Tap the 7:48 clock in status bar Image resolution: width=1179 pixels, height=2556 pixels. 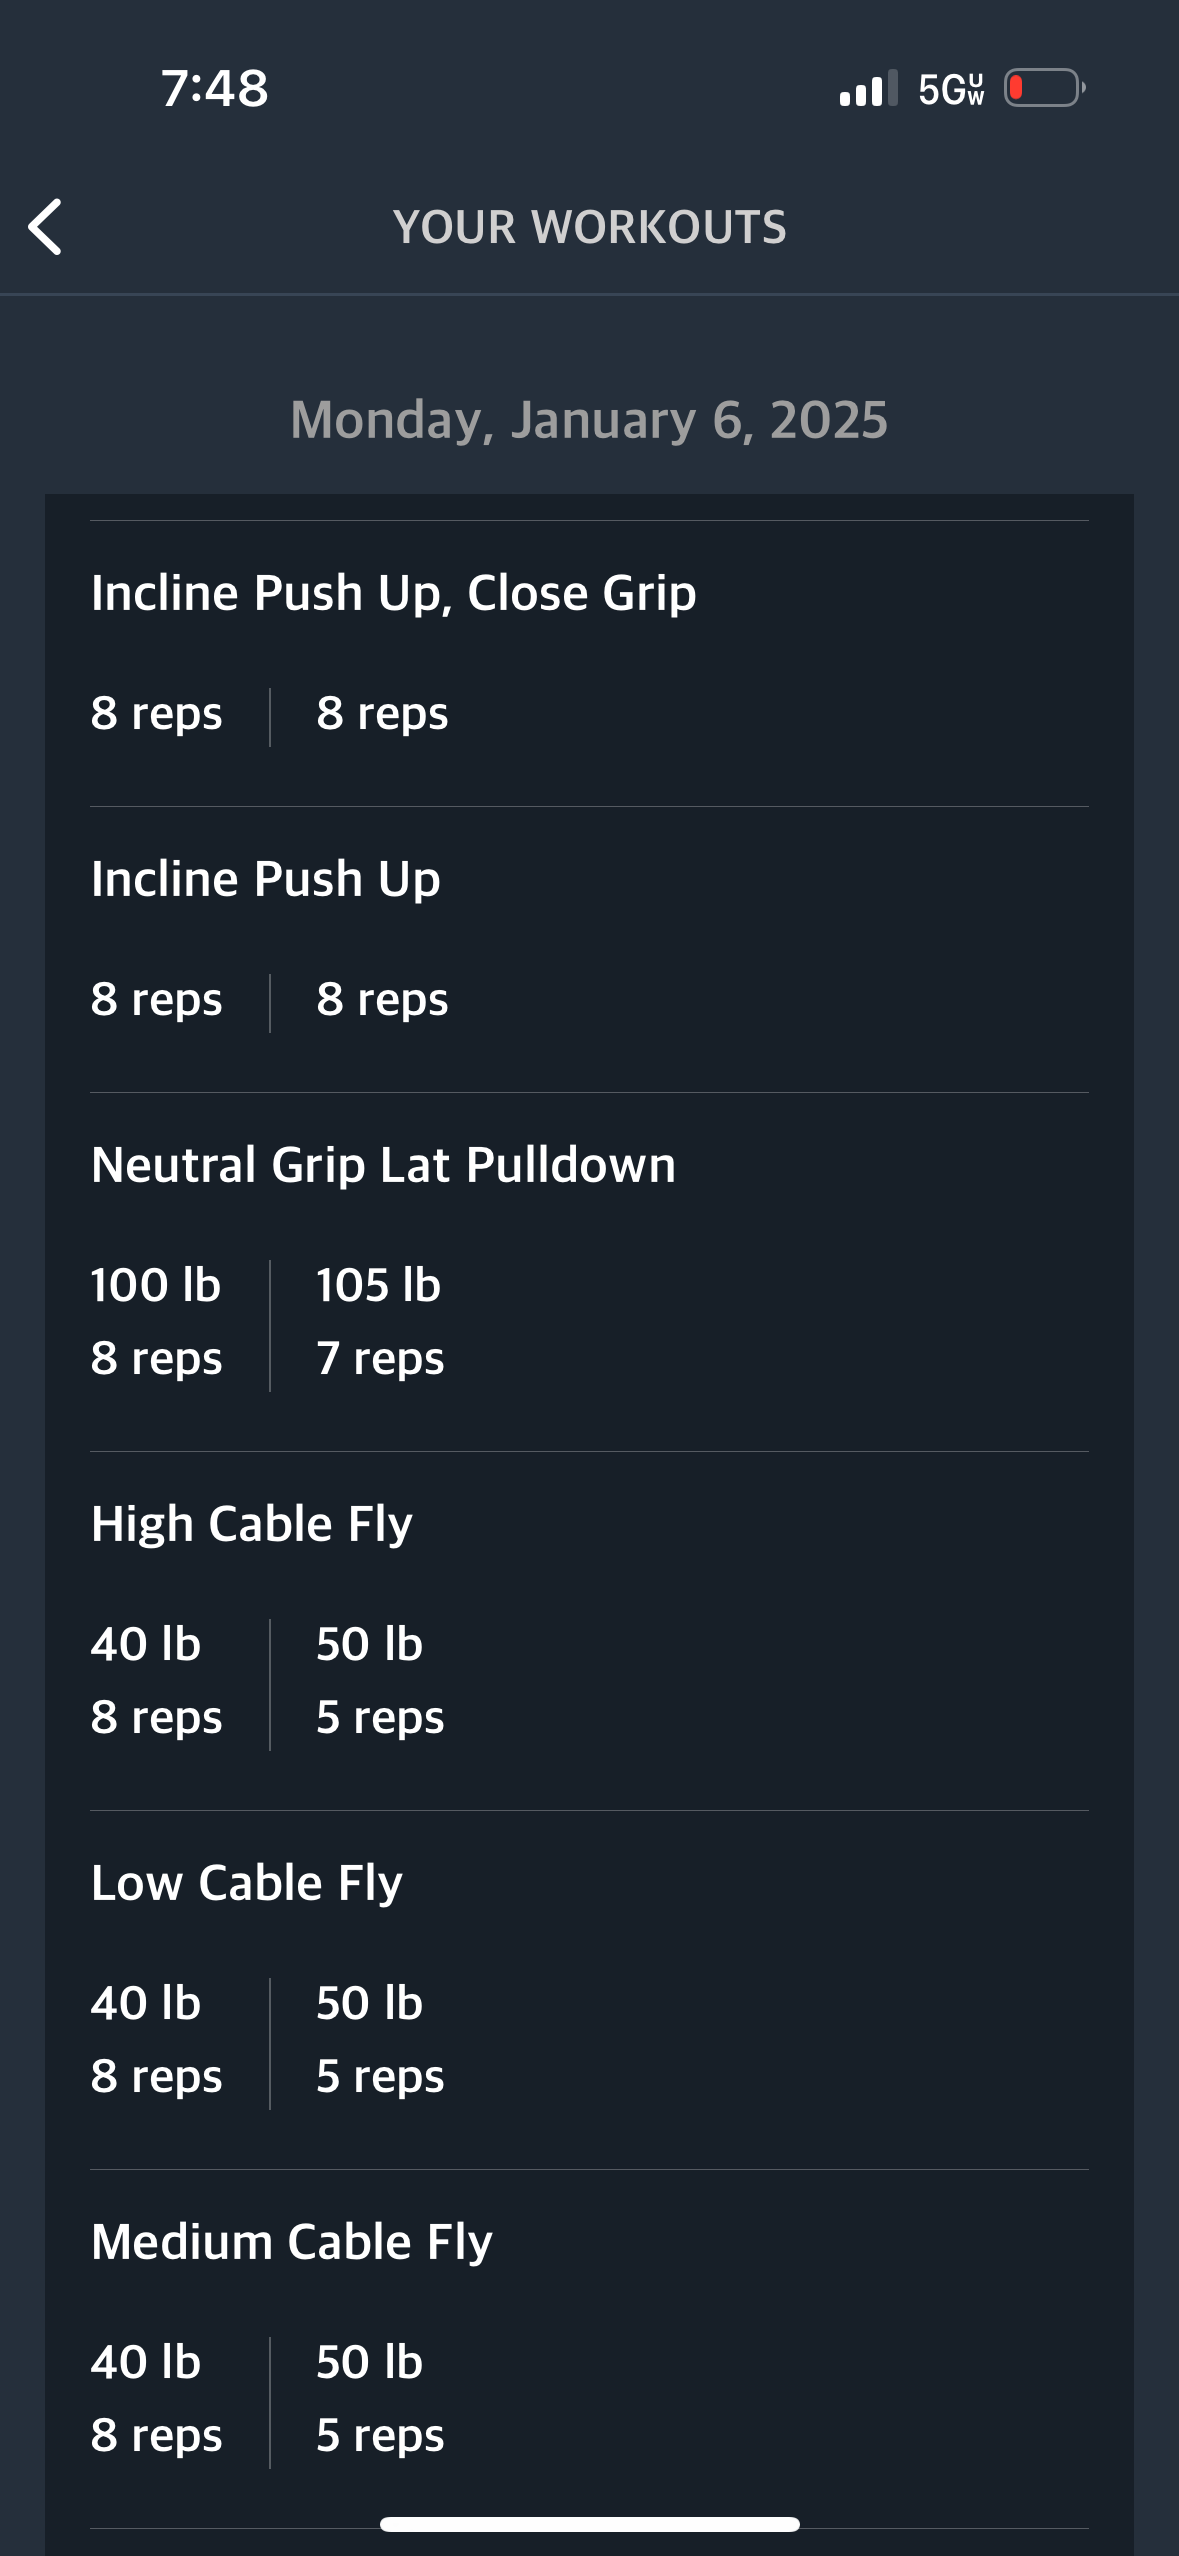tap(215, 88)
